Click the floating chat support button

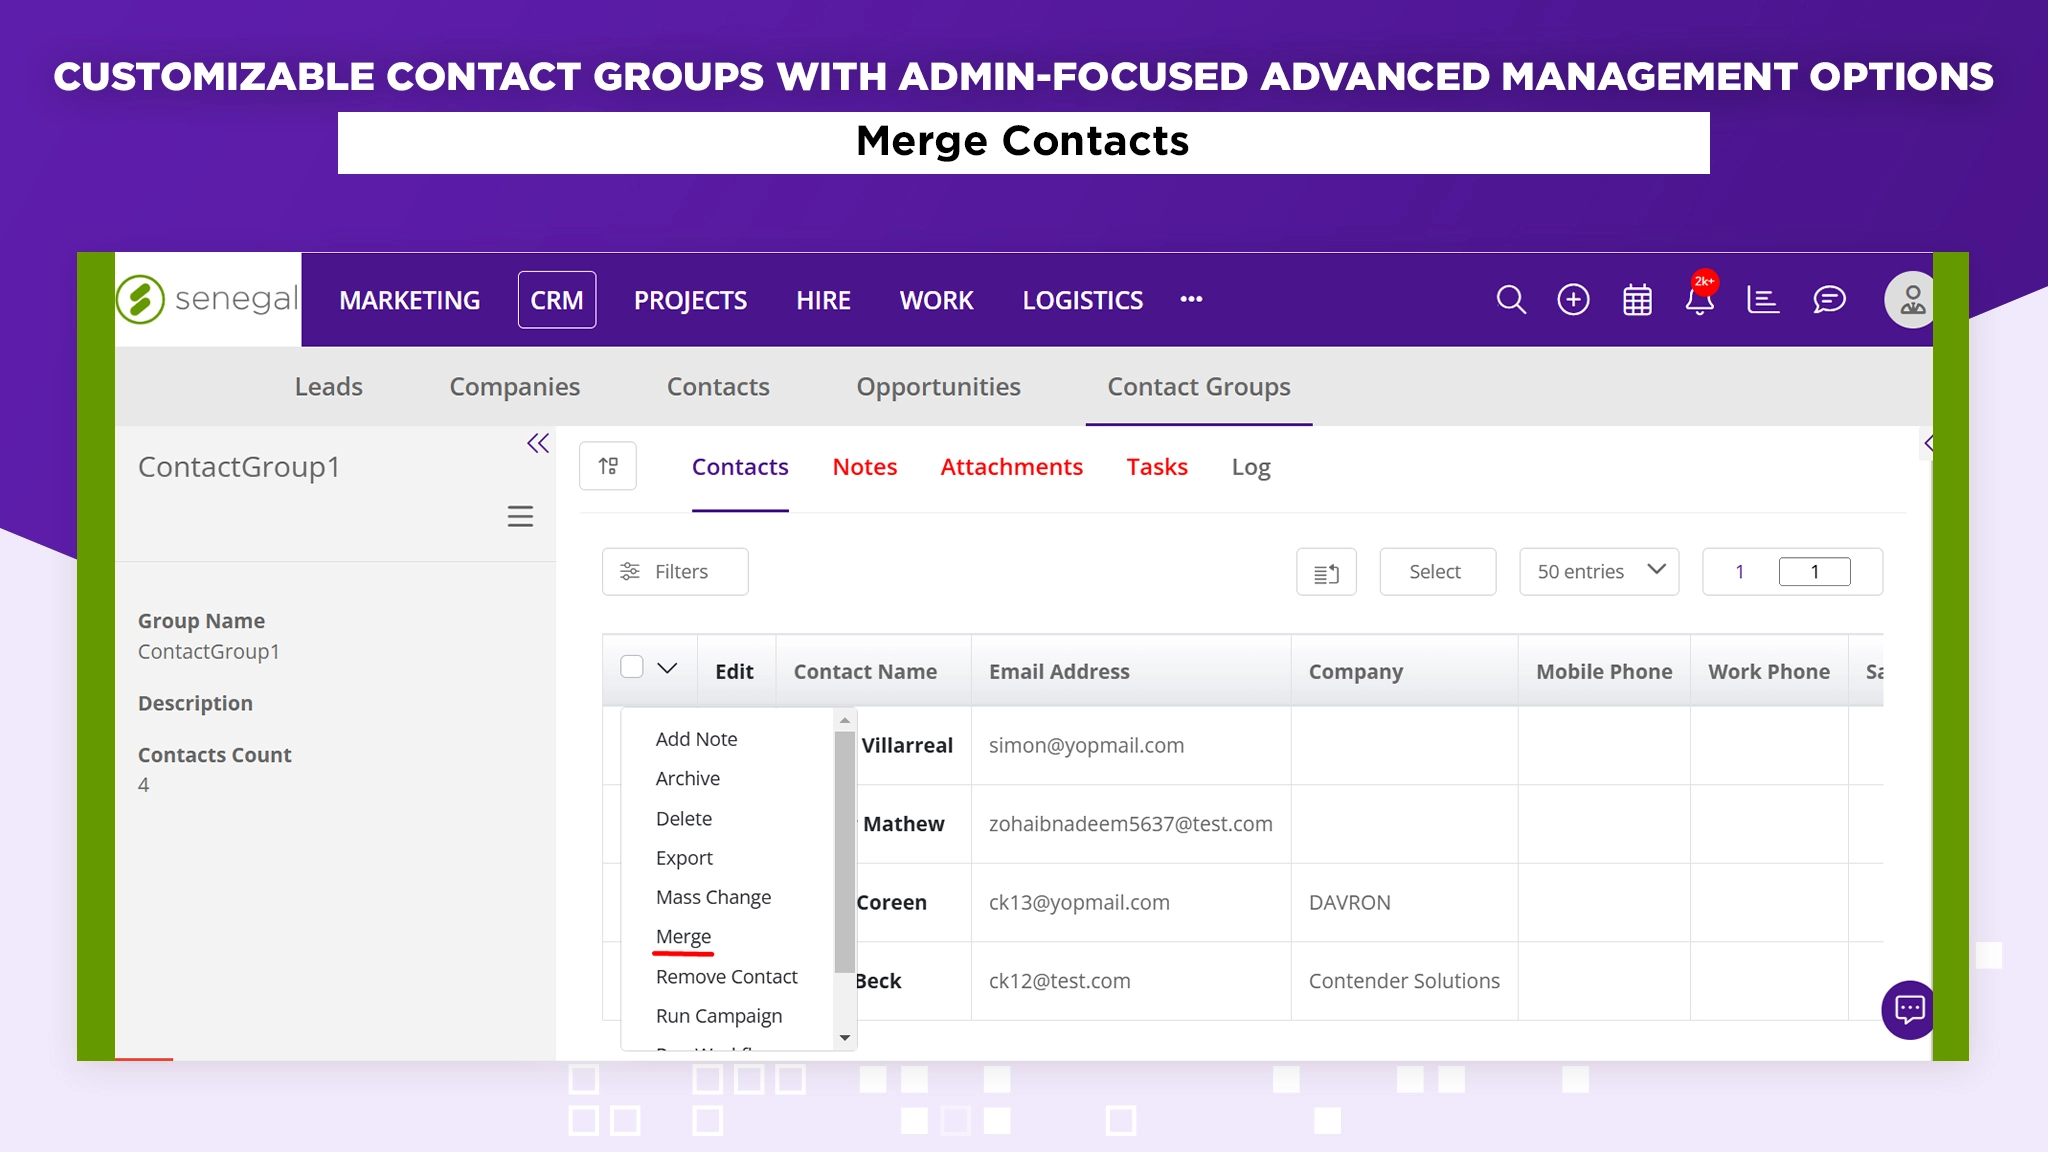click(1909, 1010)
